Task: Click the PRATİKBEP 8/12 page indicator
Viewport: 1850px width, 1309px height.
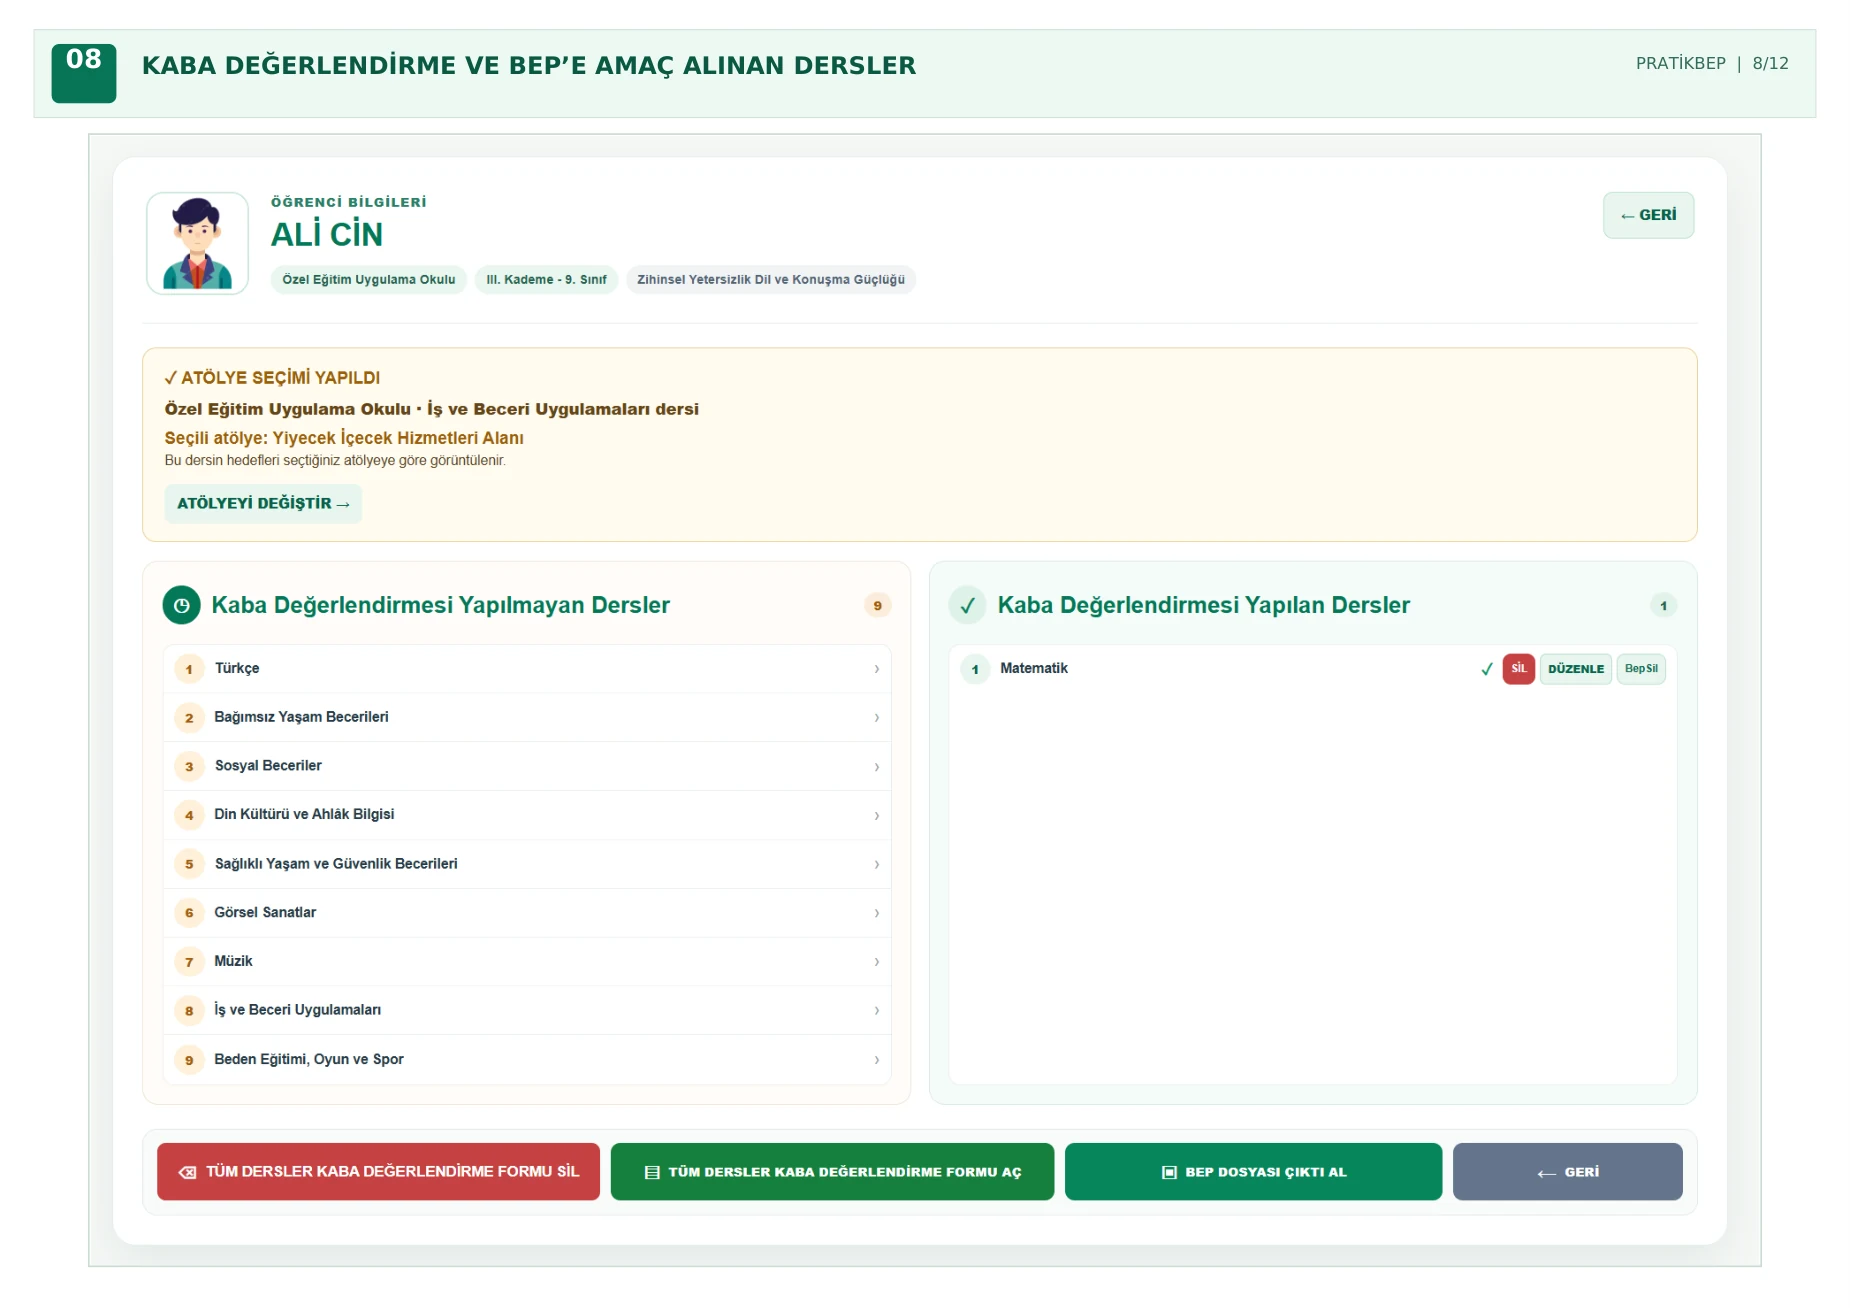Action: (x=1712, y=63)
